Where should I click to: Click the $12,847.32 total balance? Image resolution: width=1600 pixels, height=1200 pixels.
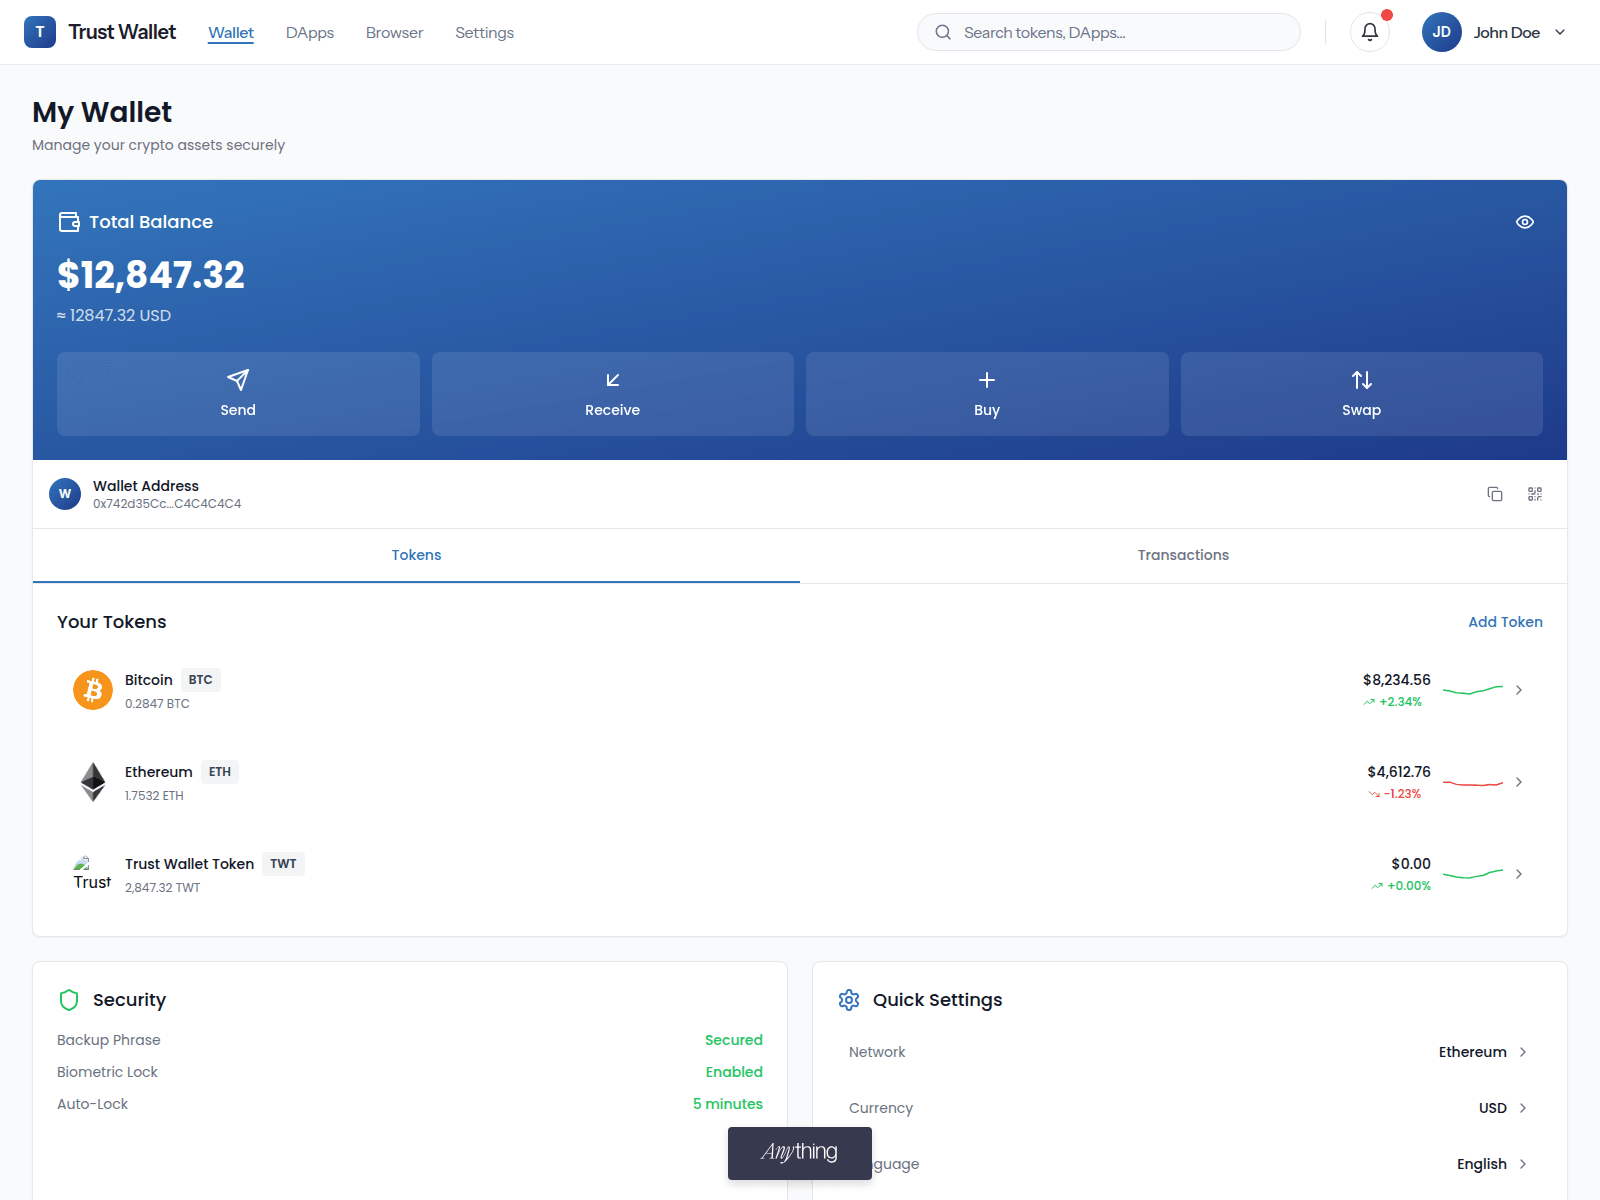[151, 275]
